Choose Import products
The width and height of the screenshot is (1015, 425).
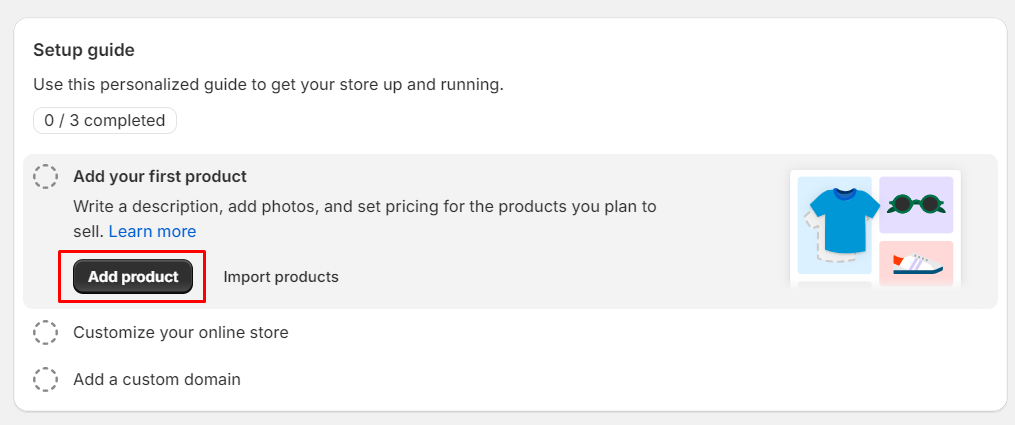coord(281,277)
